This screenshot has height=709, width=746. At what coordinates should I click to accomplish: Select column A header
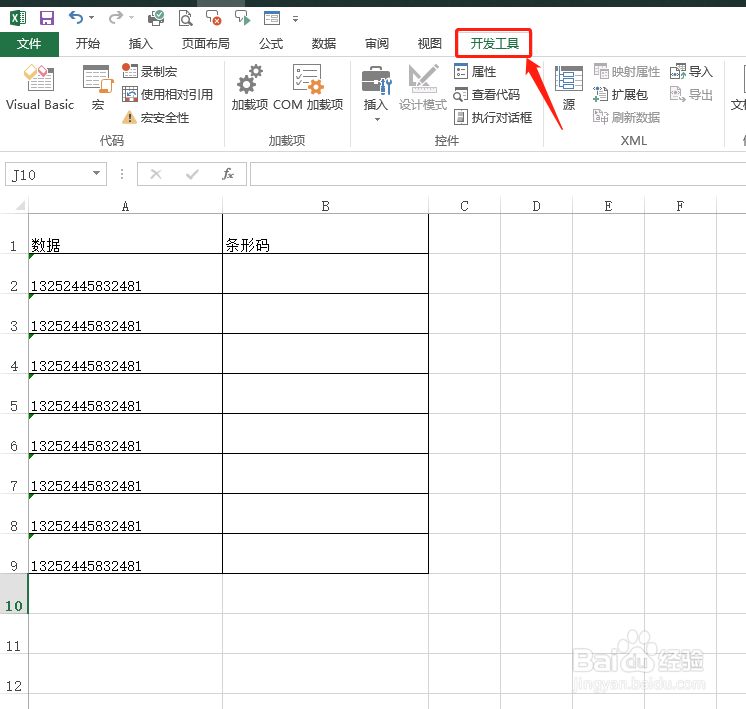[x=125, y=206]
